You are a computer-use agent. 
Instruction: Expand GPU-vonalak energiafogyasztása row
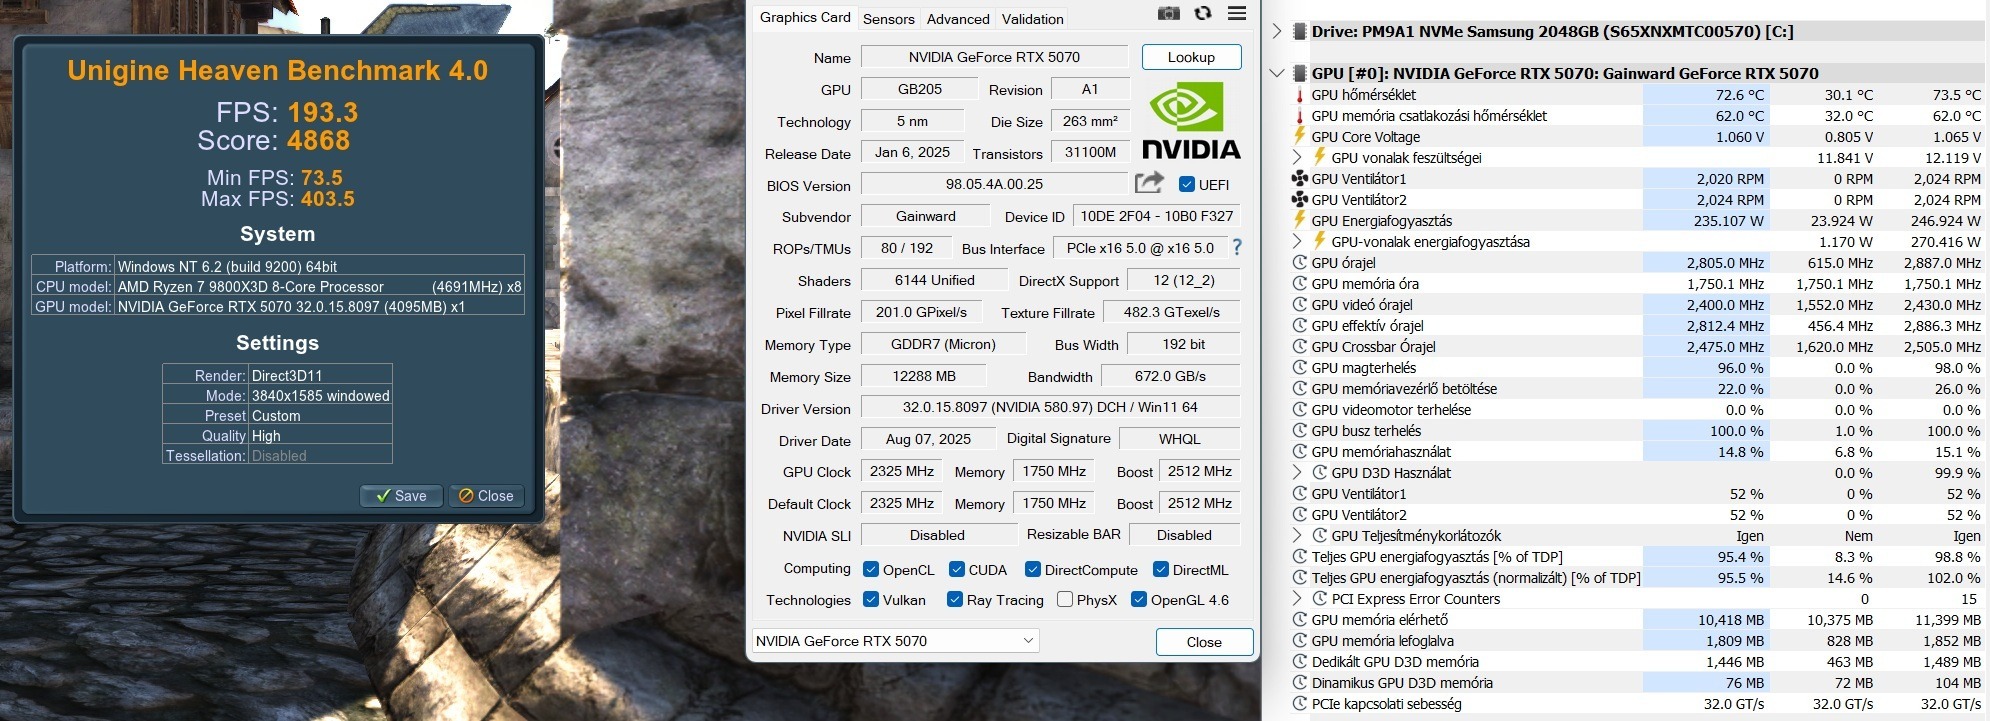[x=1297, y=241]
